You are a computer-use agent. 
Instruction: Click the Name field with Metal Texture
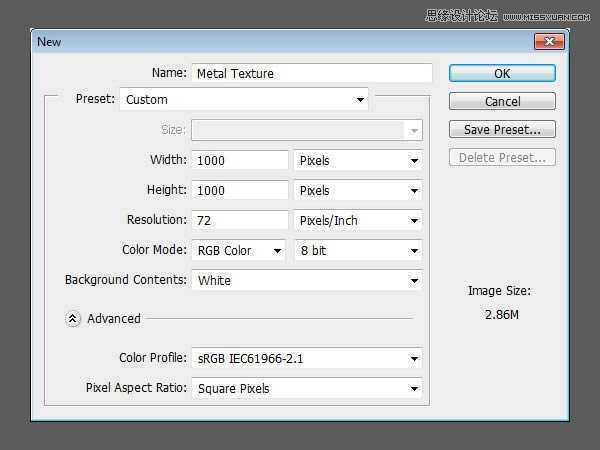coord(312,73)
